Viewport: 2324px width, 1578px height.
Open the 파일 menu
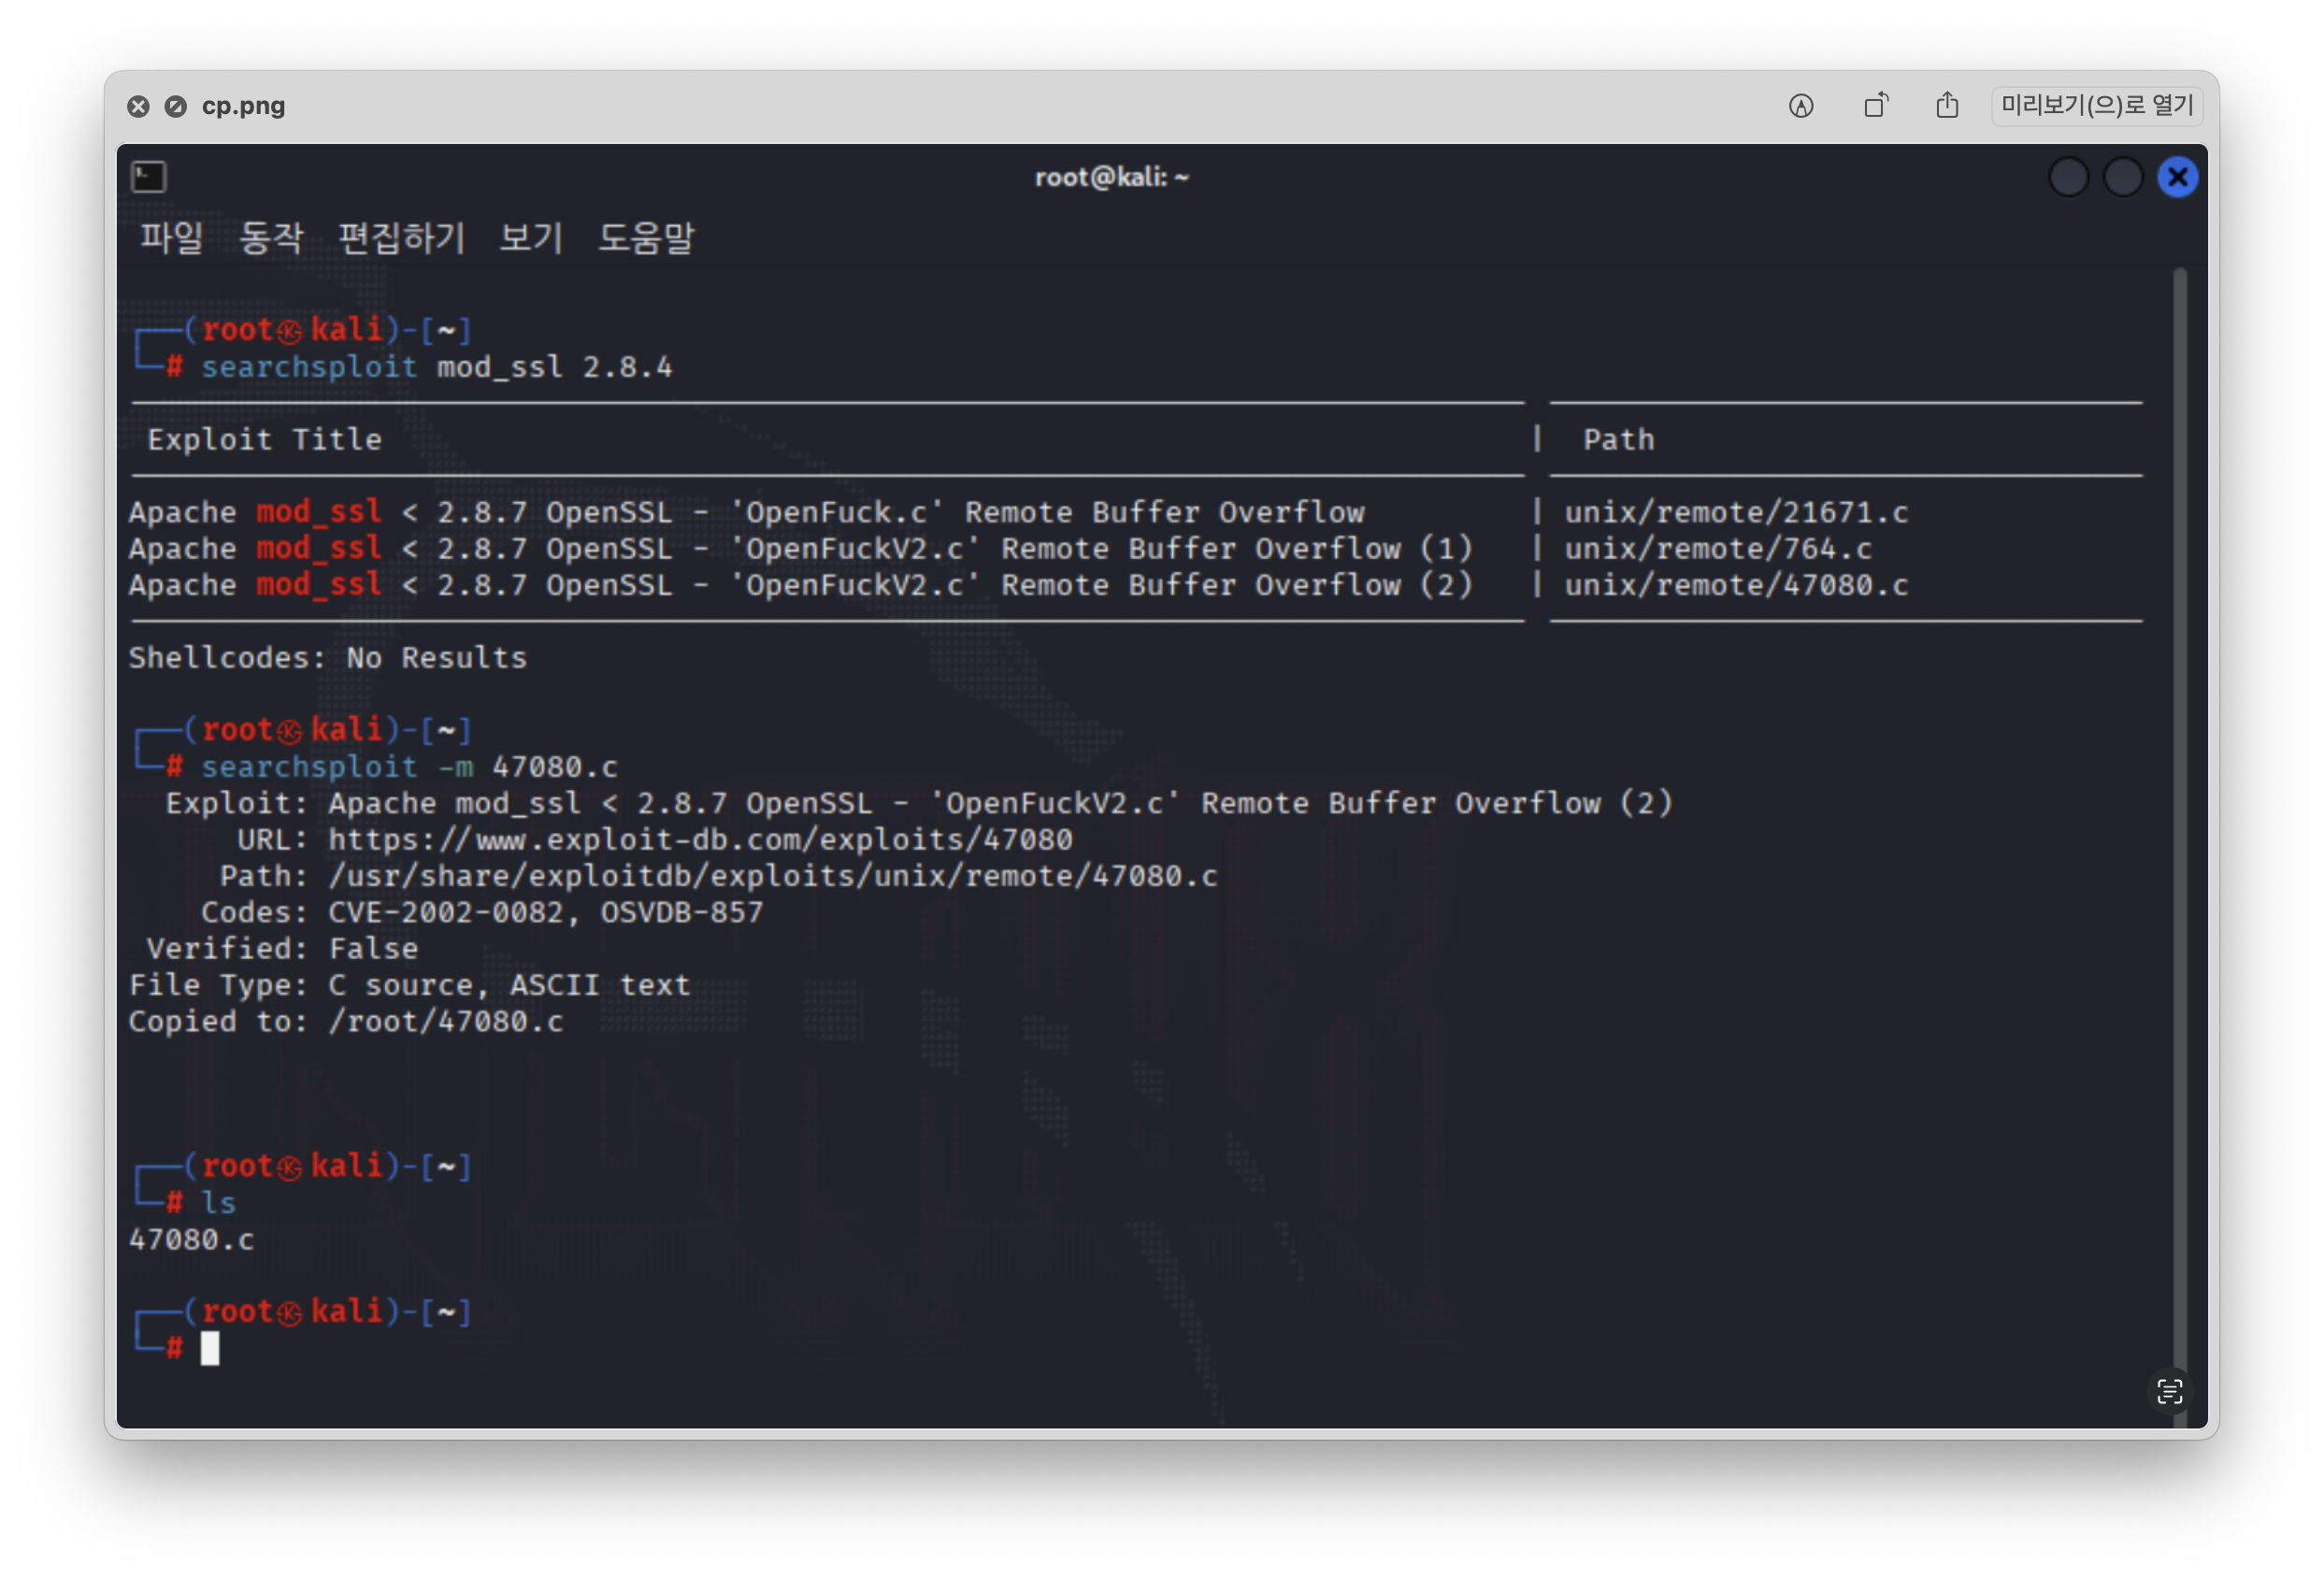click(171, 238)
